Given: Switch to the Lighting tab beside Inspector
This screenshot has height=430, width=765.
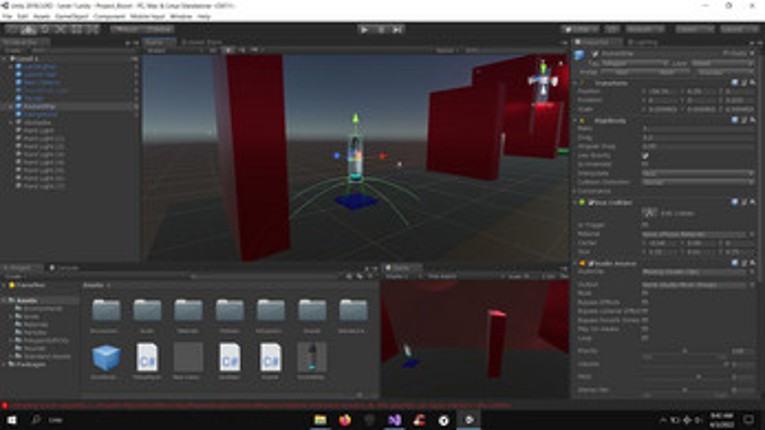Looking at the screenshot, I should coord(643,42).
